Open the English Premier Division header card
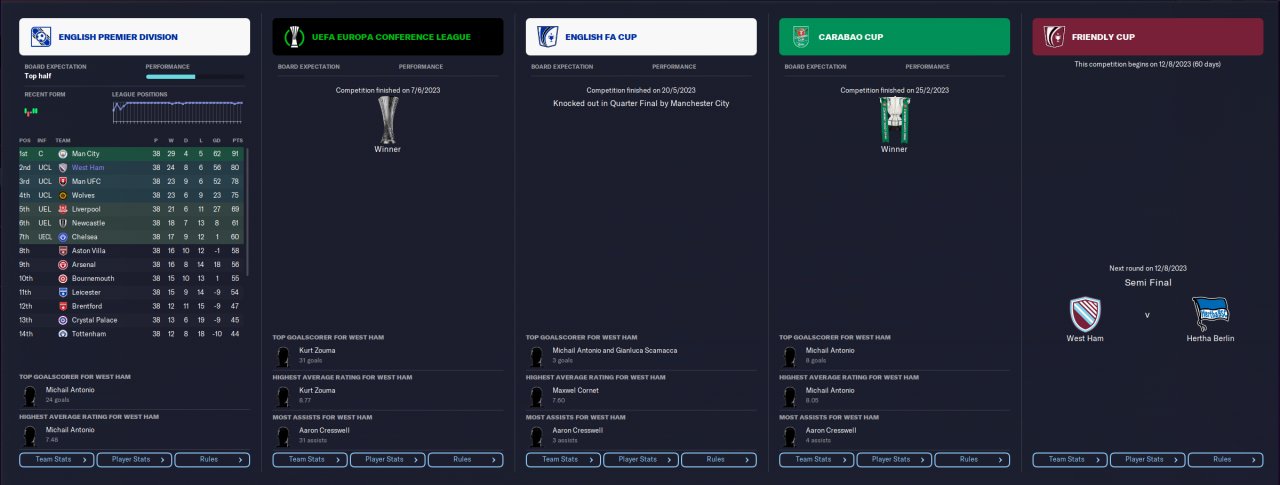Screen dimensions: 1280x485 pos(134,37)
